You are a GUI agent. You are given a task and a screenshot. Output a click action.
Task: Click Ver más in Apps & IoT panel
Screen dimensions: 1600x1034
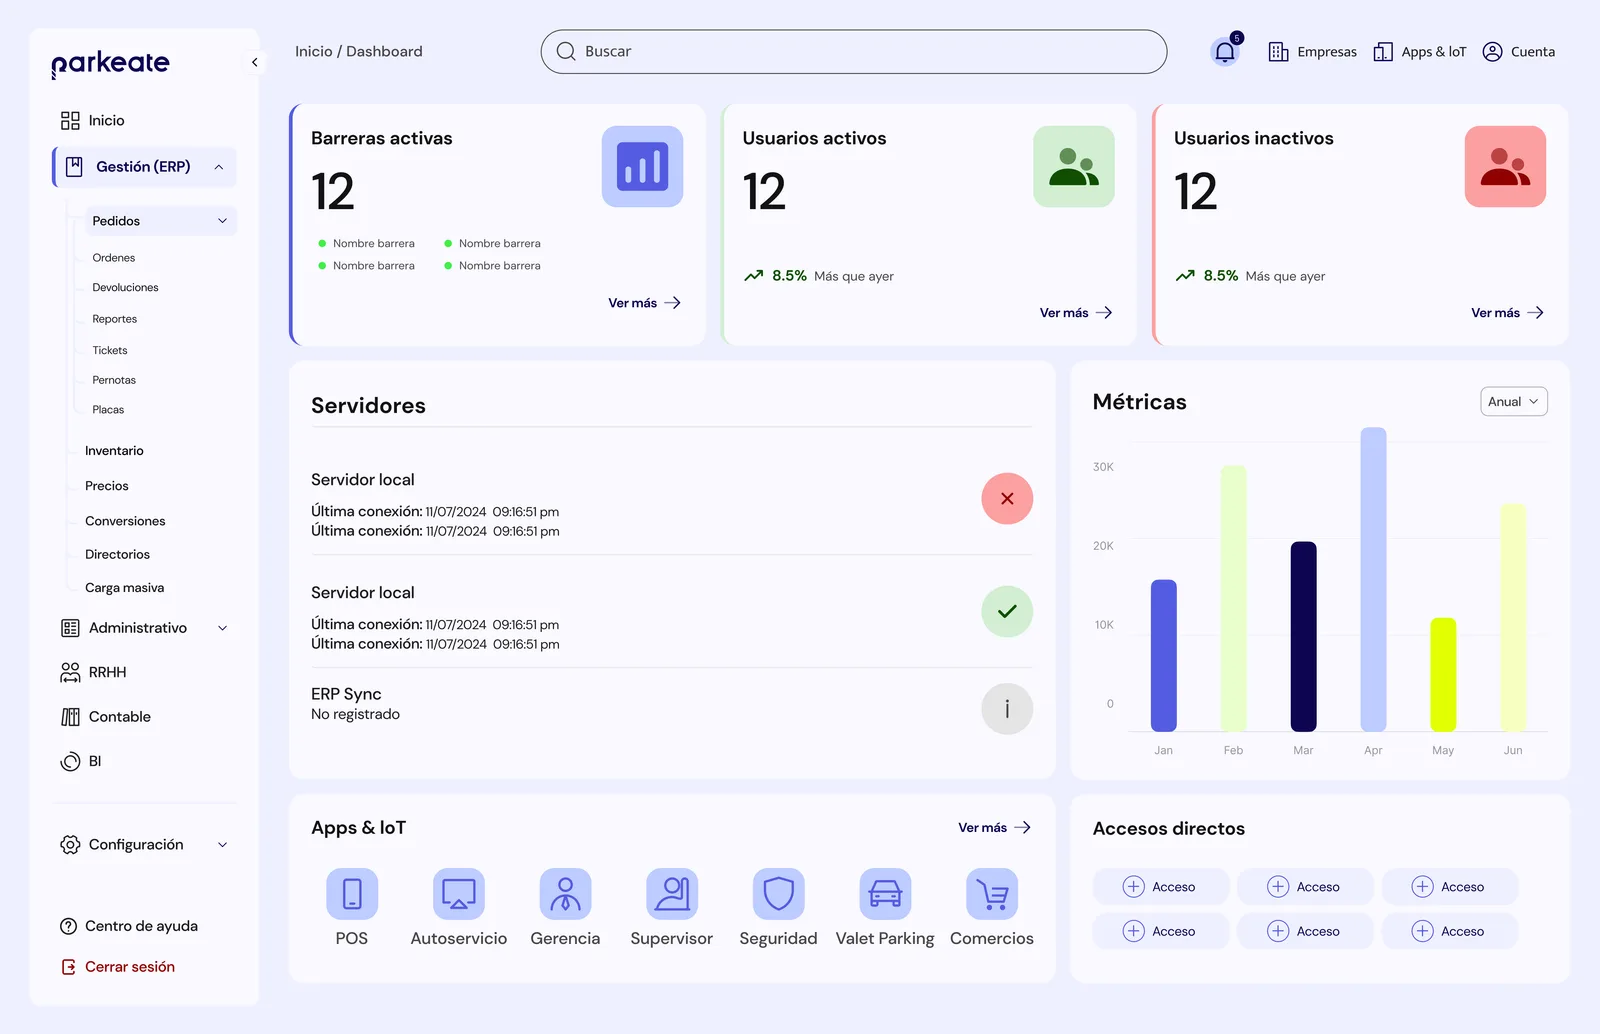pyautogui.click(x=994, y=828)
